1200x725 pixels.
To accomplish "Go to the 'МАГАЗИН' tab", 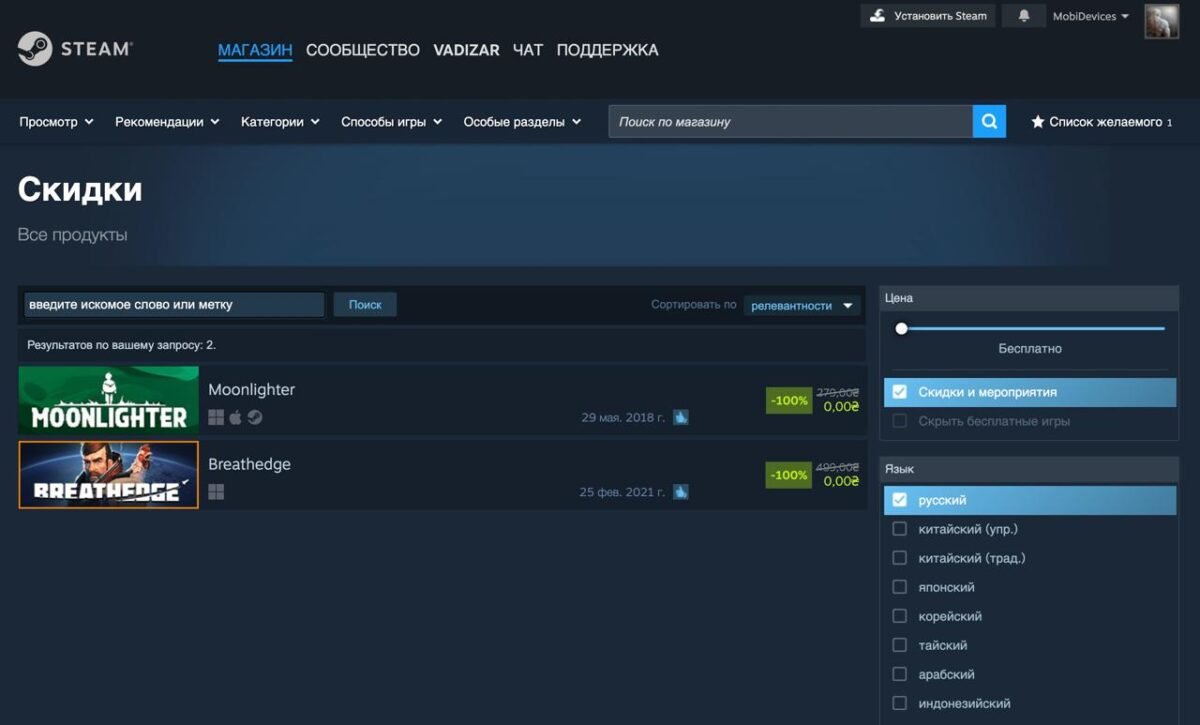I will (255, 50).
